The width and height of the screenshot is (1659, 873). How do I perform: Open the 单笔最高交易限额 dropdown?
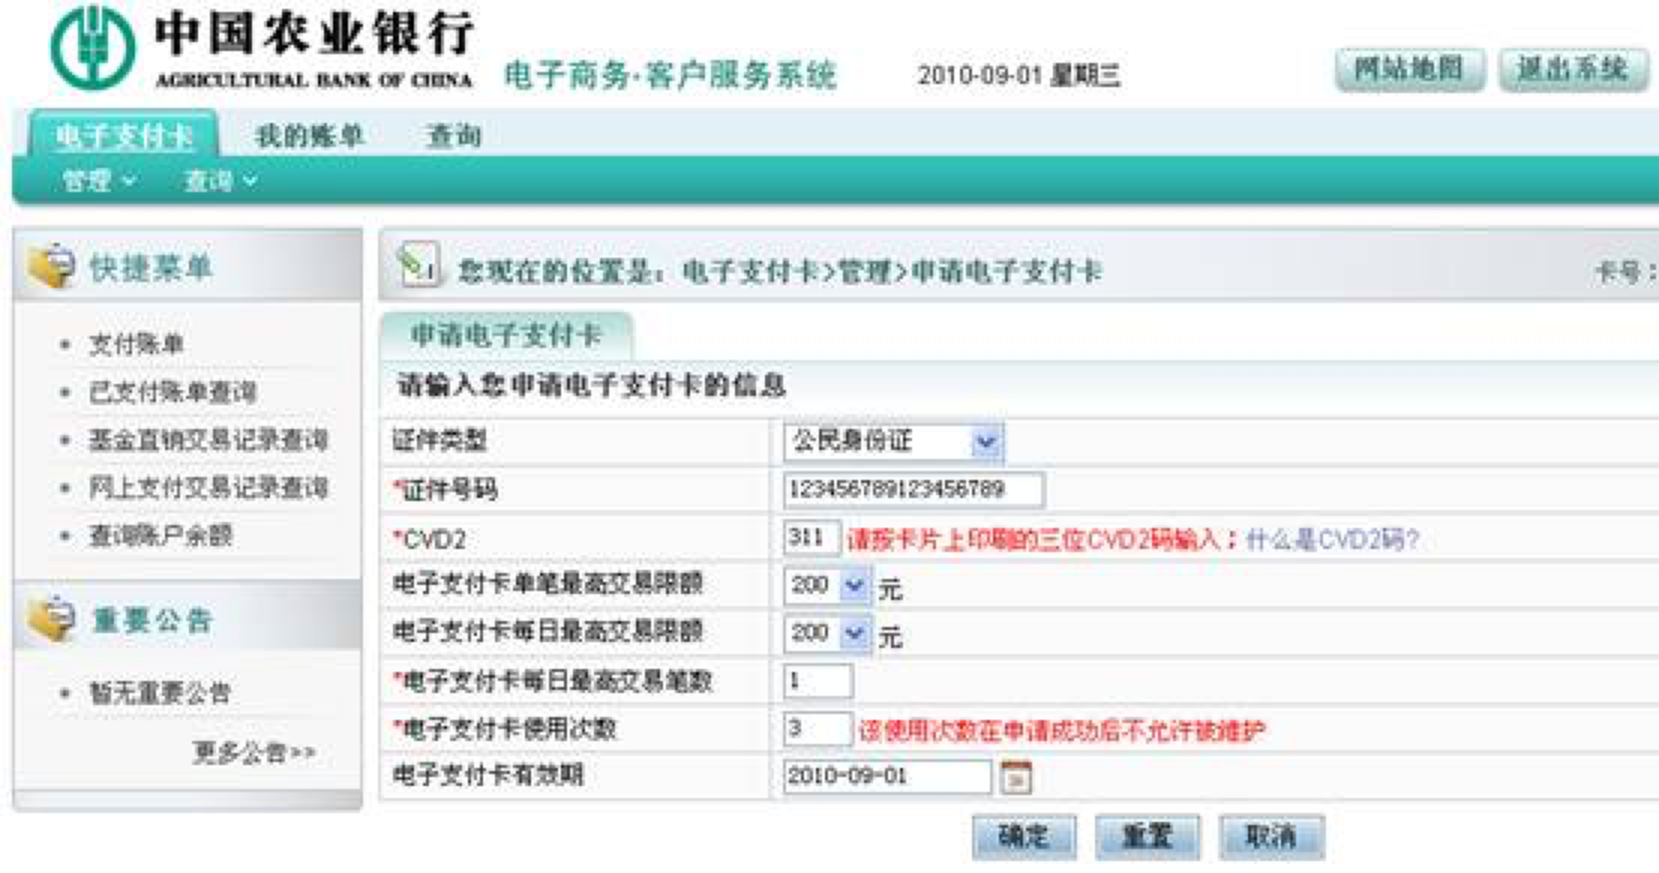coord(826,585)
